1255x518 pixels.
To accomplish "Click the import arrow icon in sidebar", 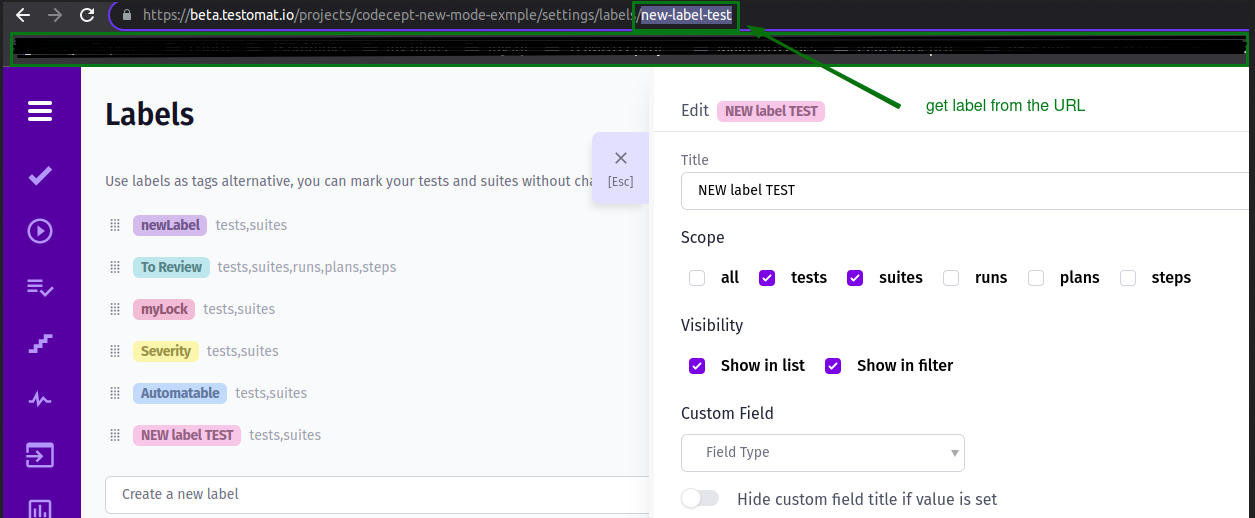I will 40,456.
